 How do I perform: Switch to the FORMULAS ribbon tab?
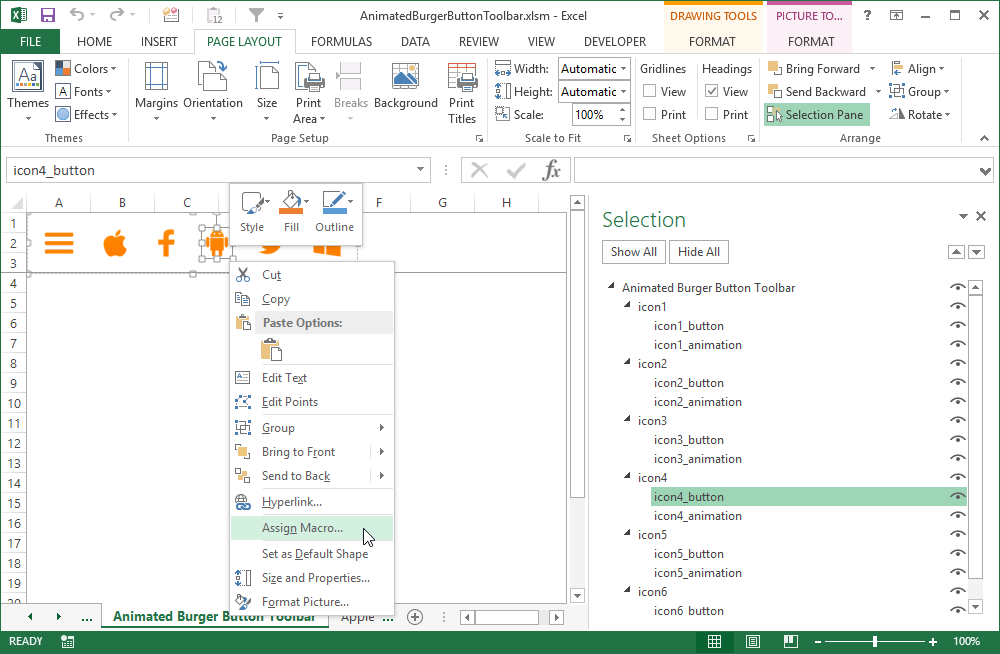[x=341, y=42]
